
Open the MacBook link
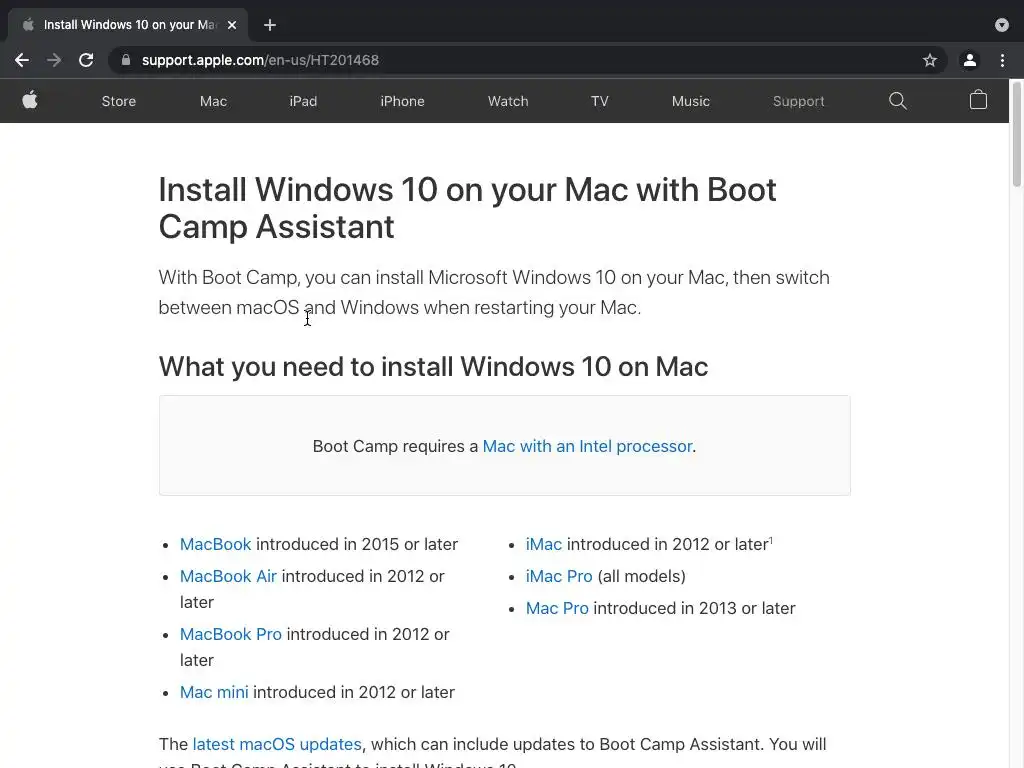point(216,544)
